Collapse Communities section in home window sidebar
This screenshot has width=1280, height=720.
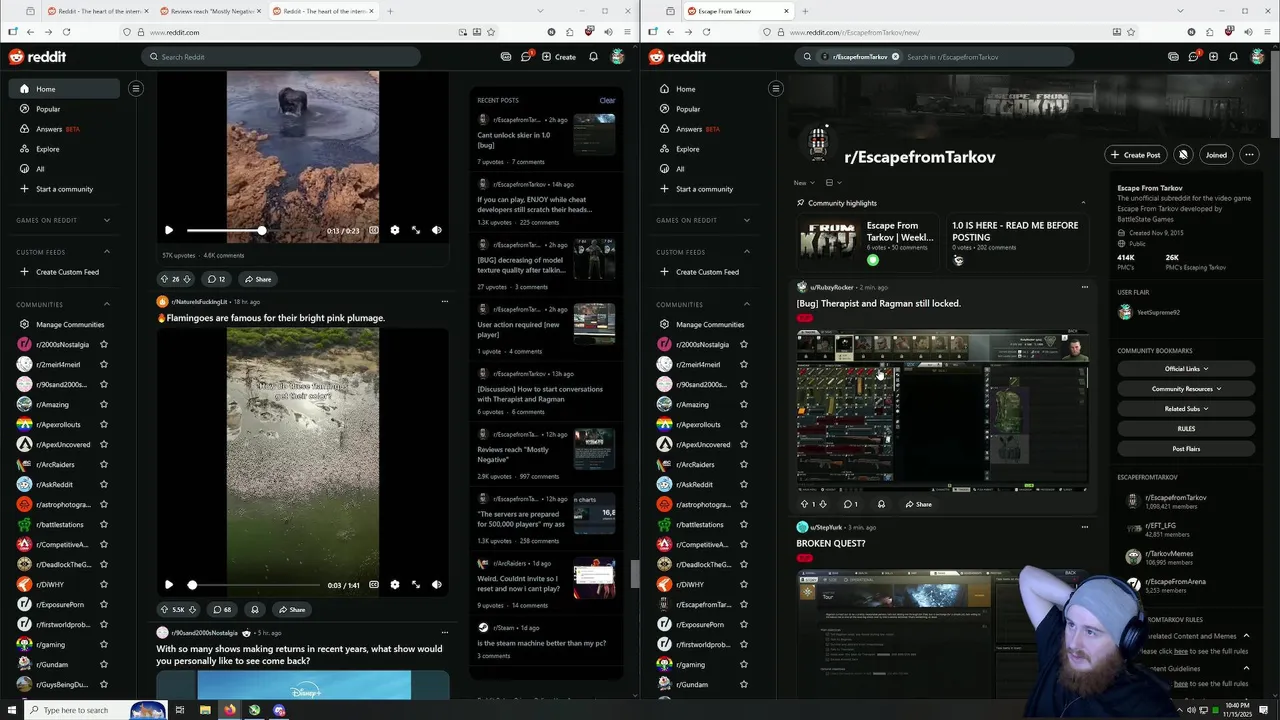pyautogui.click(x=106, y=304)
